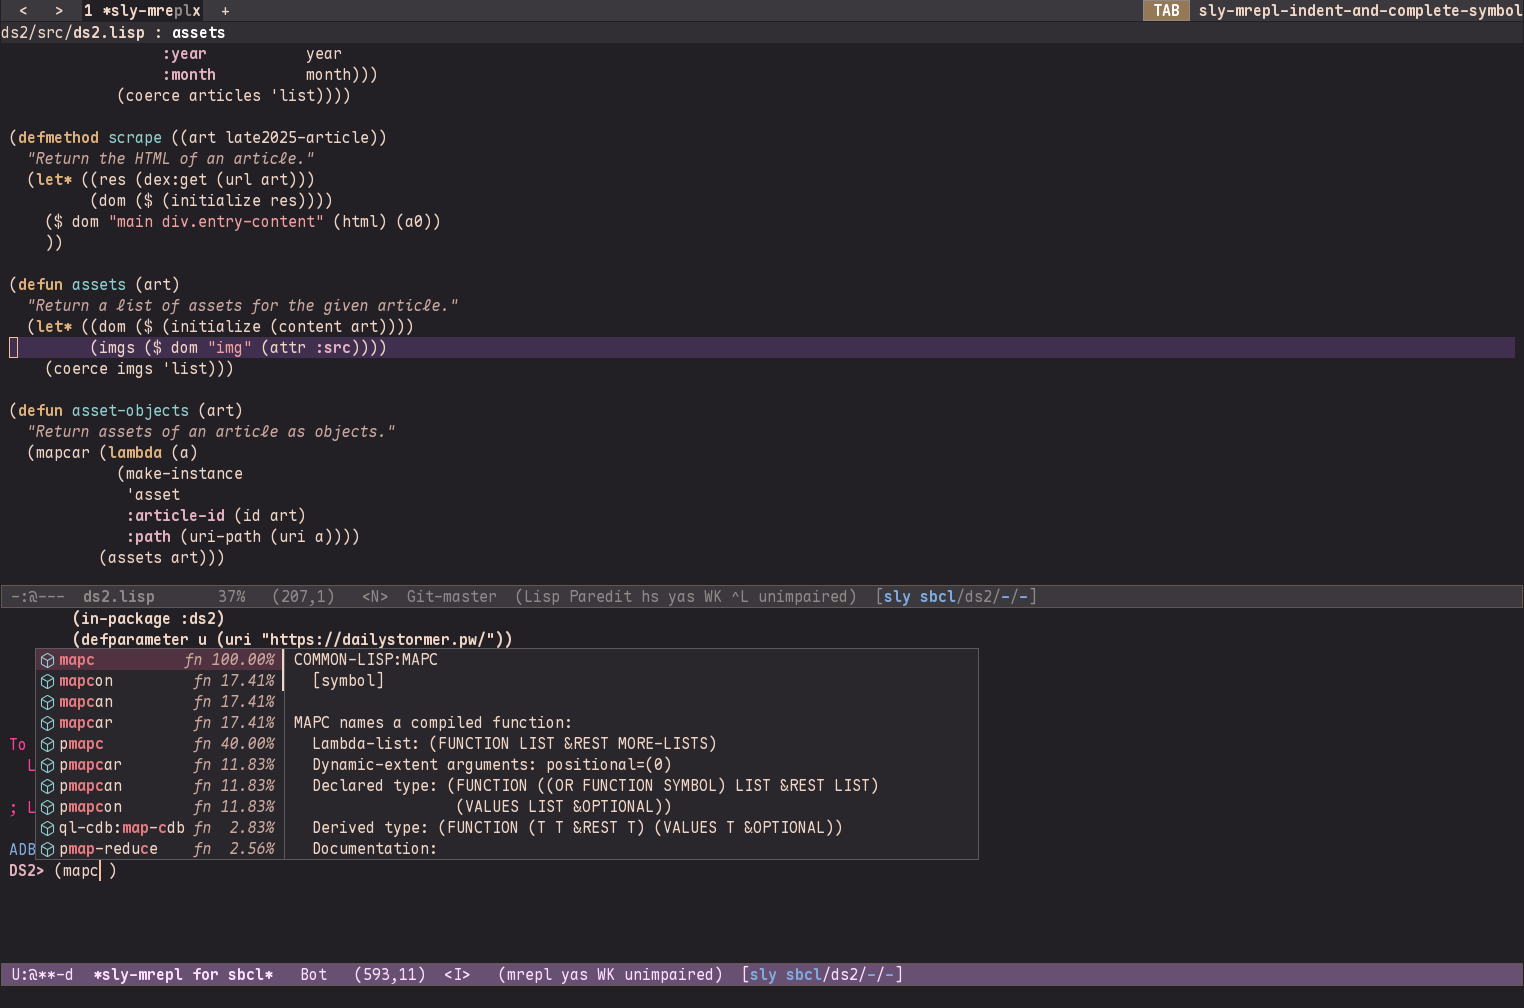This screenshot has width=1524, height=1008.
Task: Toggle unimpaired in the REPL mode line
Action: coord(668,975)
